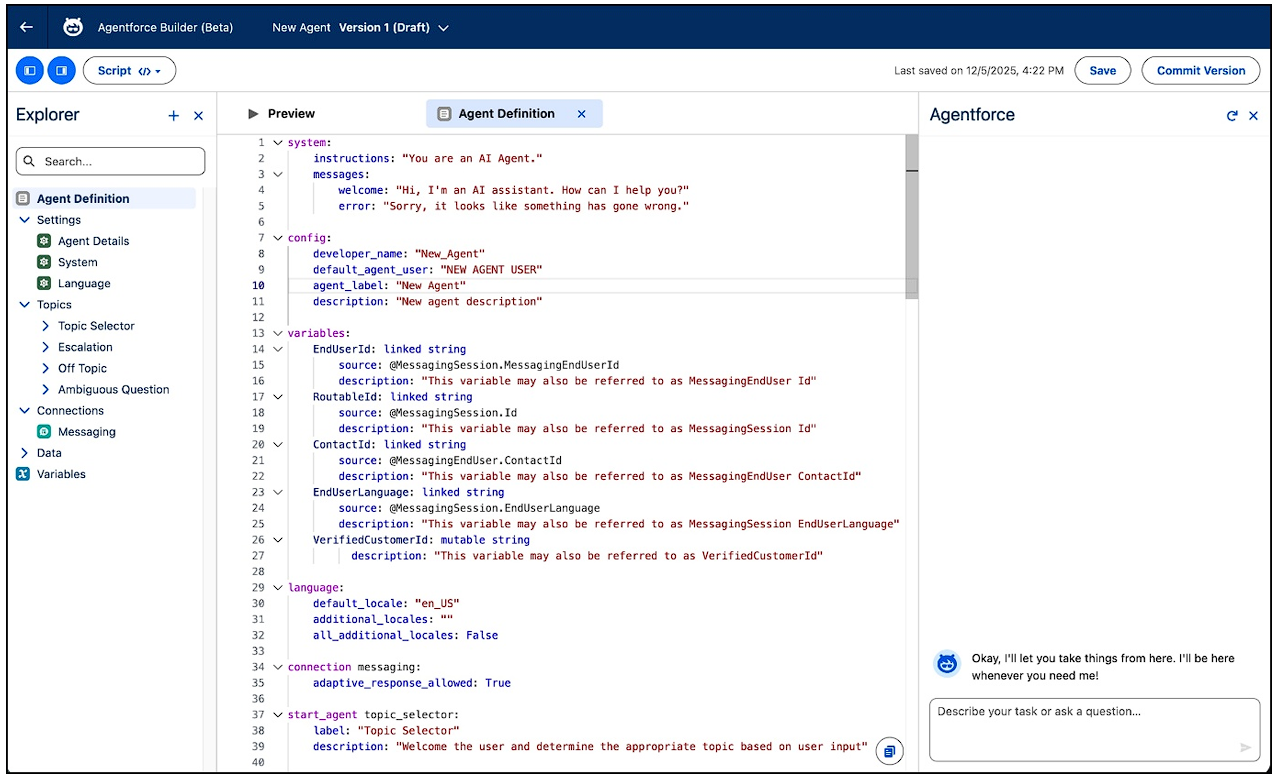Click the copy code icon in editor
The width and height of the screenshot is (1278, 778).
(890, 750)
